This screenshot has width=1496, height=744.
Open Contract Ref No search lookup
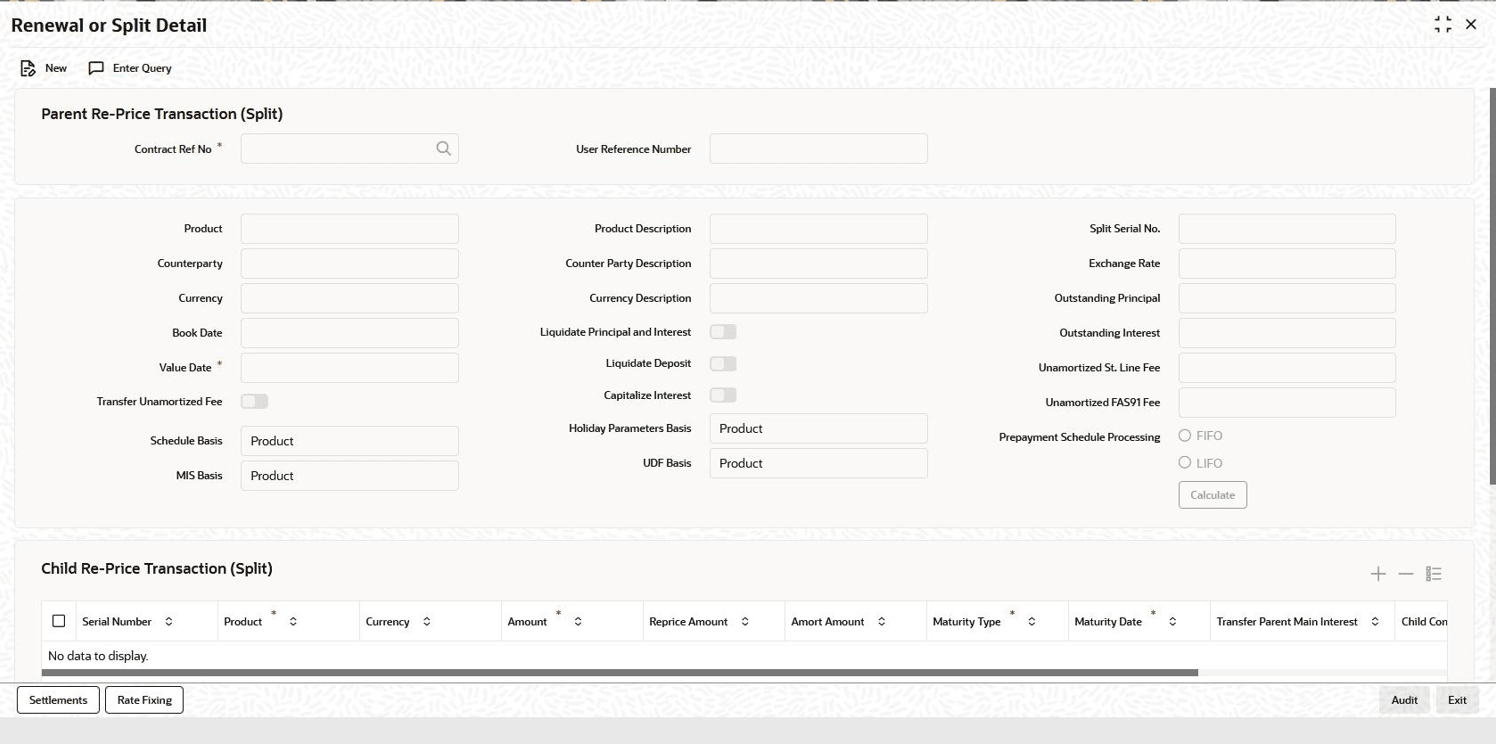coord(443,149)
